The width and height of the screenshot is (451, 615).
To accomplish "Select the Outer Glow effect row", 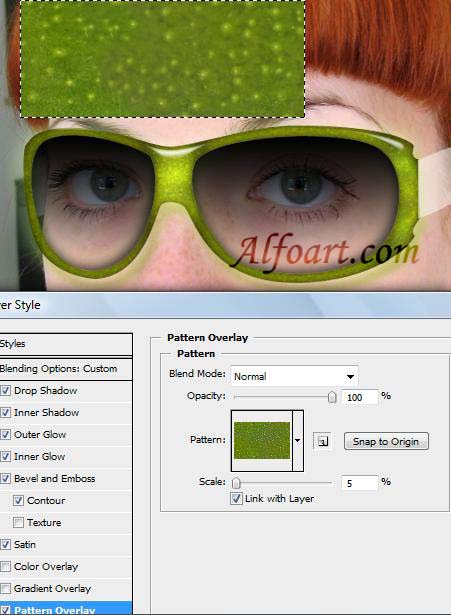I will [x=66, y=435].
